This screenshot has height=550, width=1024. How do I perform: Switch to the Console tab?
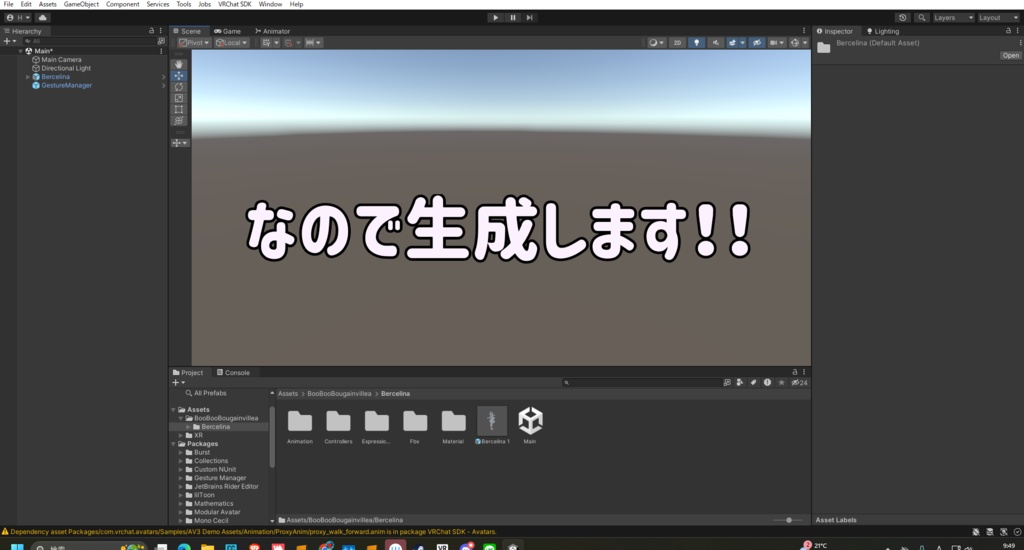(233, 372)
